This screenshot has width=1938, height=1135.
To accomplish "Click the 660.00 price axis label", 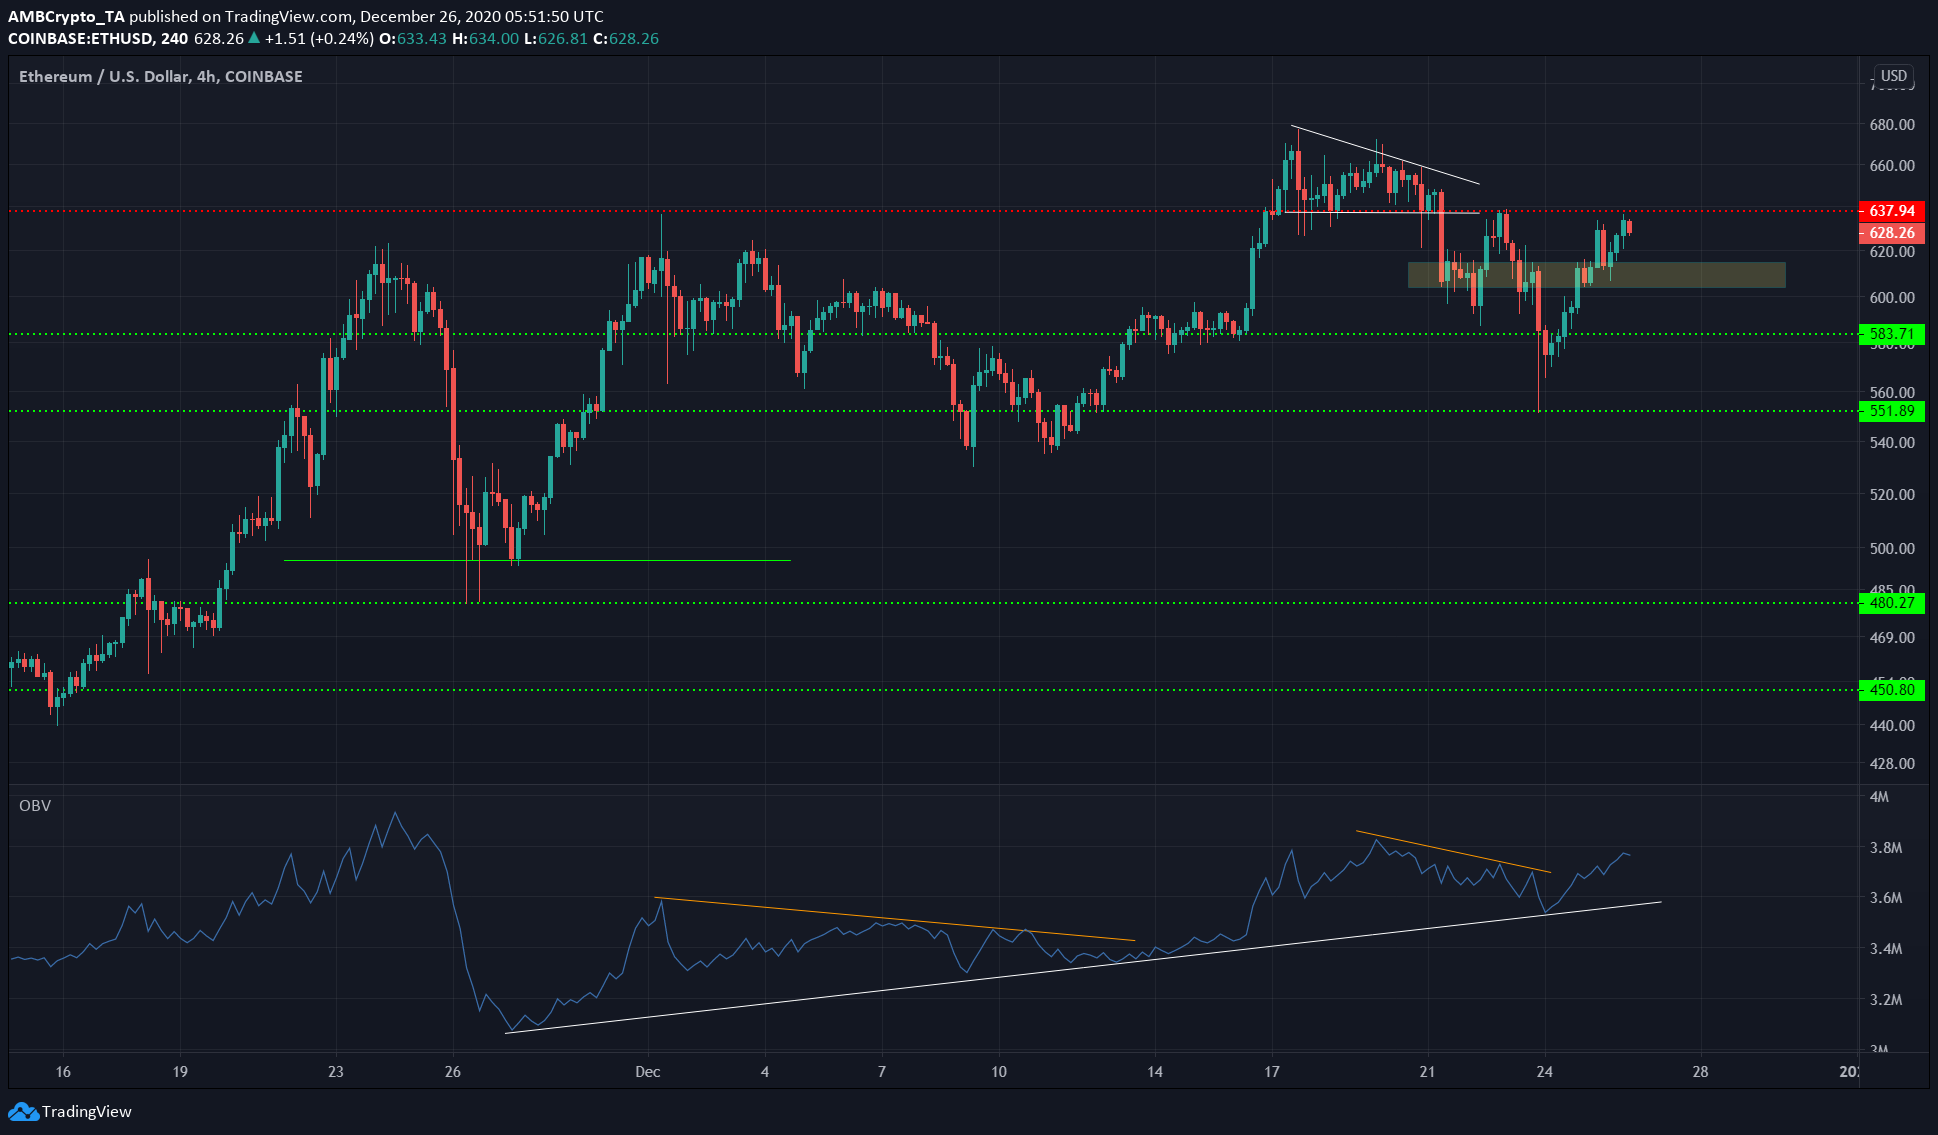I will point(1892,166).
